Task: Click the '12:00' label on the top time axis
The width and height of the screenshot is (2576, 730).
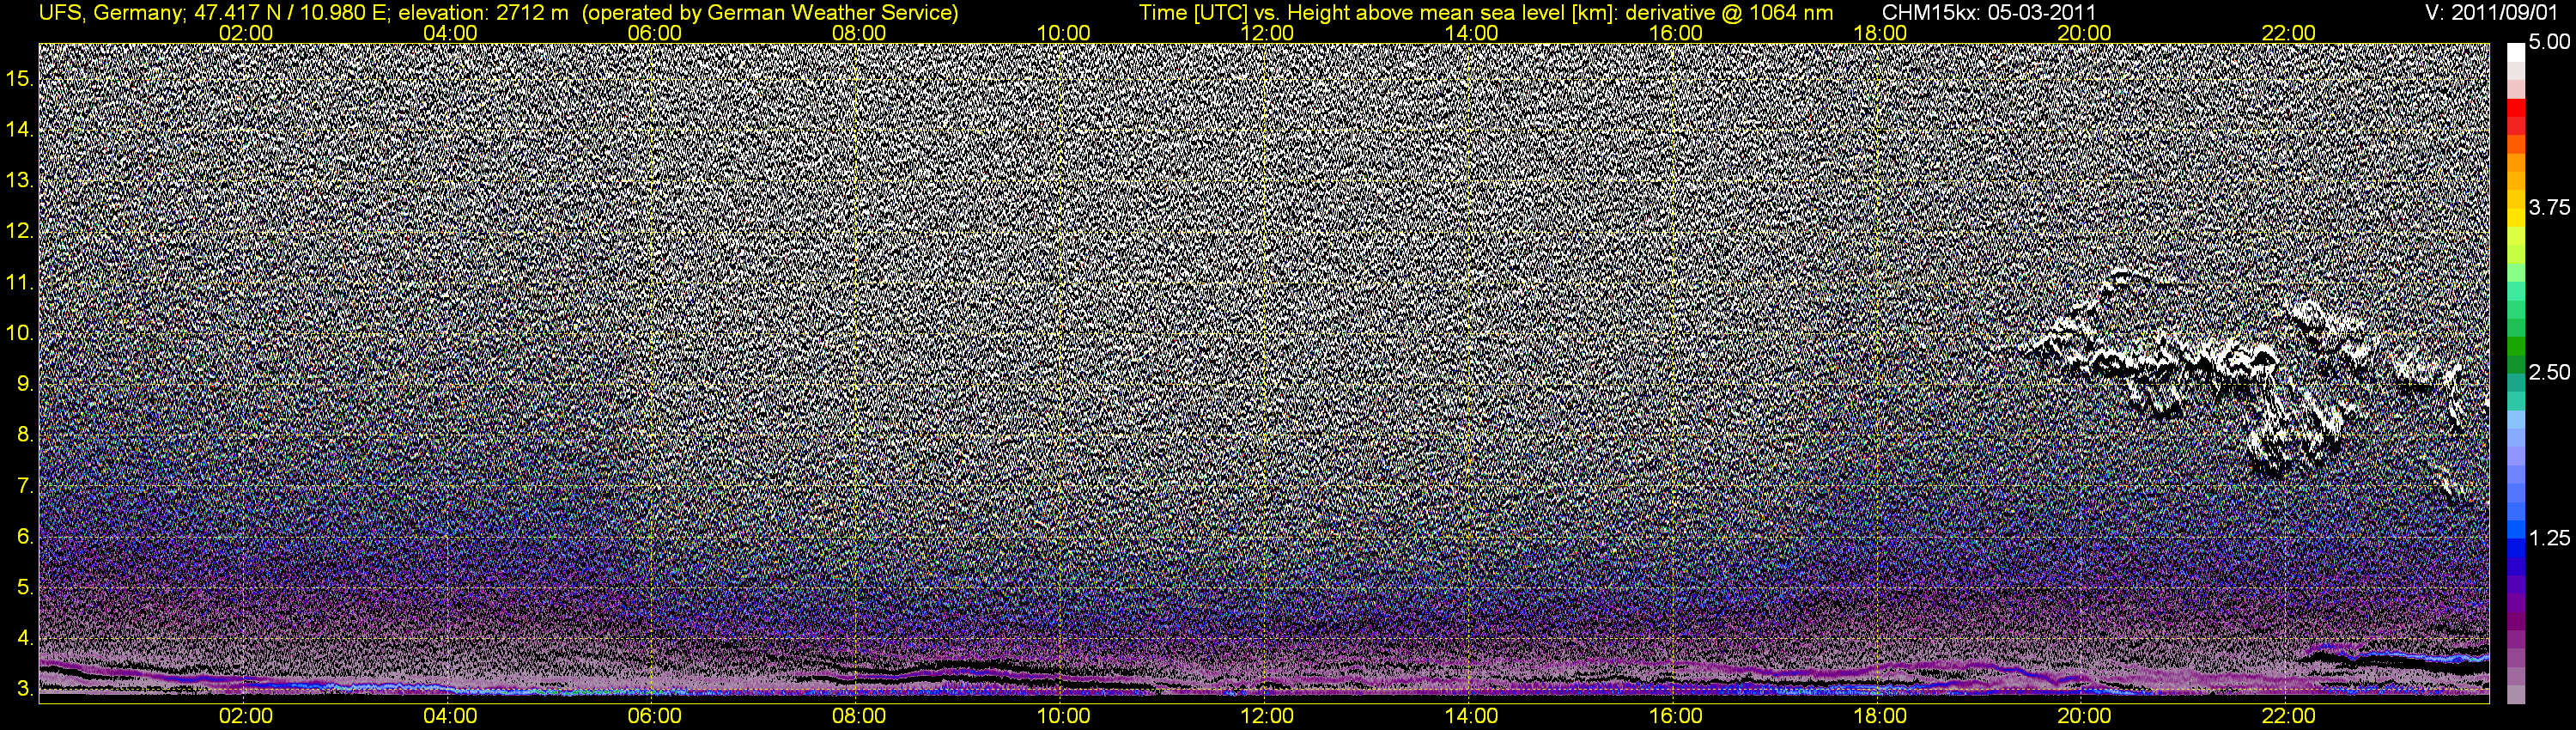Action: [1267, 33]
